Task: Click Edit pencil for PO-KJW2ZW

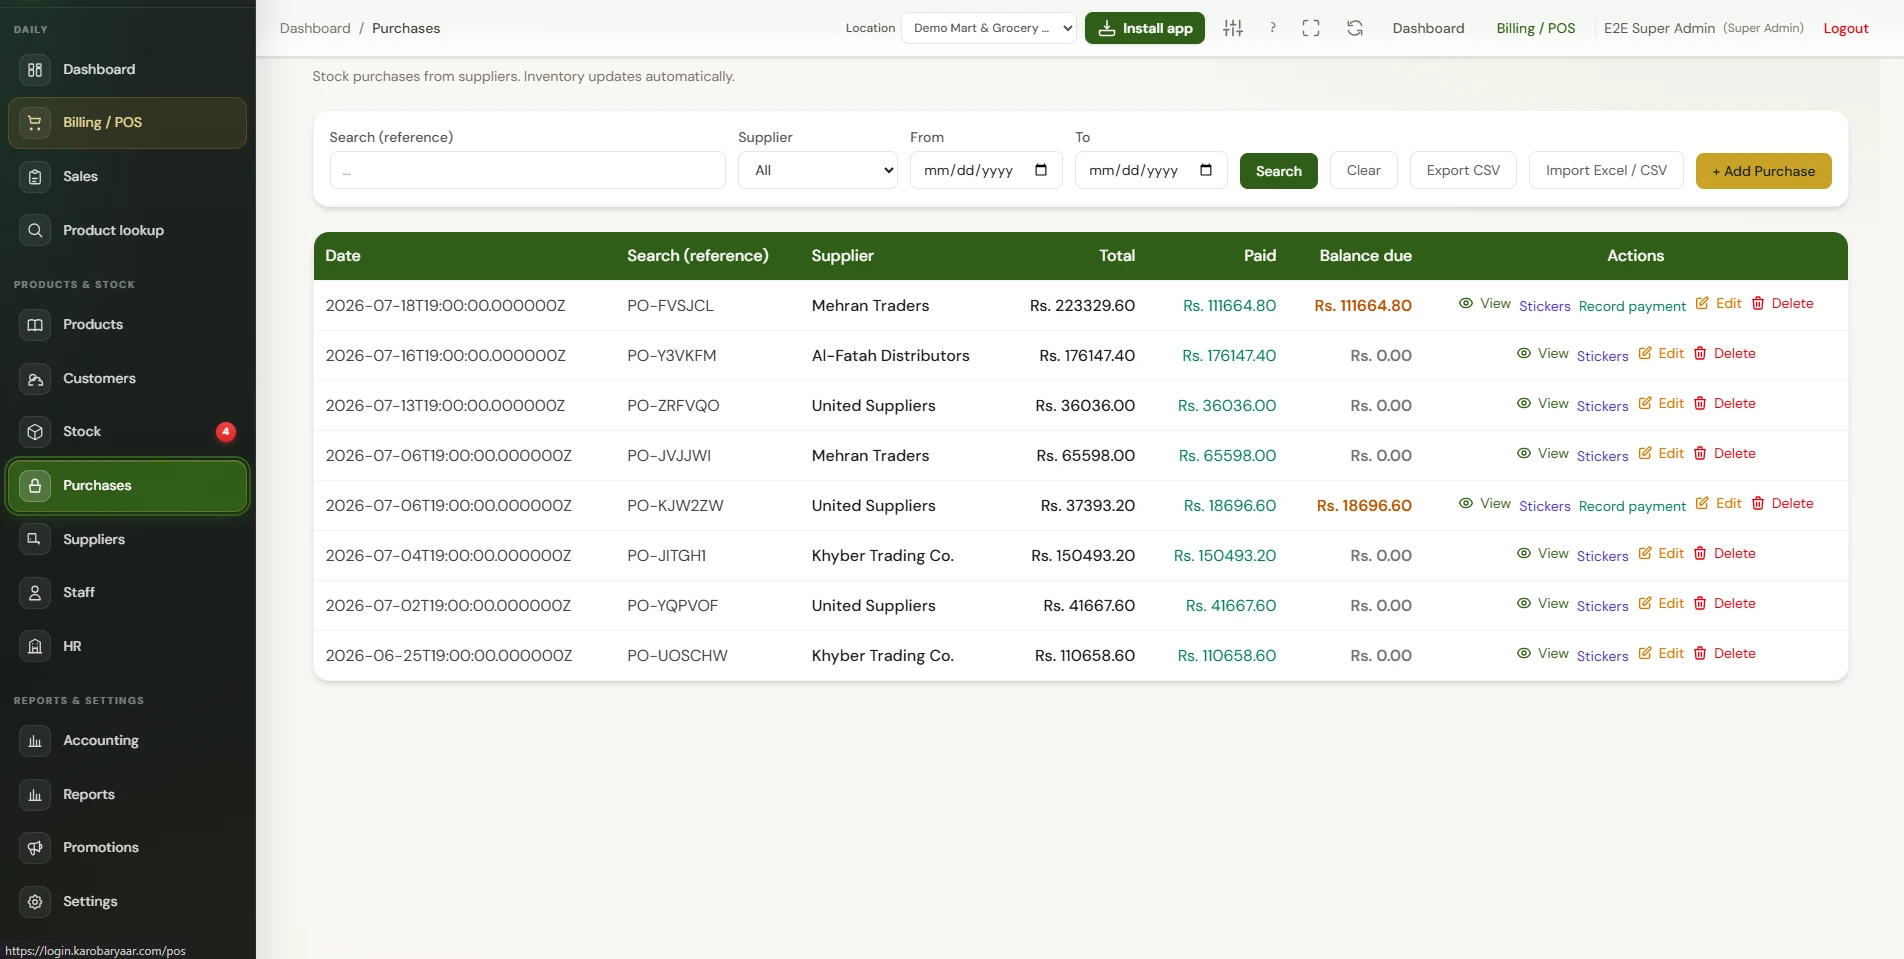Action: [x=1702, y=503]
